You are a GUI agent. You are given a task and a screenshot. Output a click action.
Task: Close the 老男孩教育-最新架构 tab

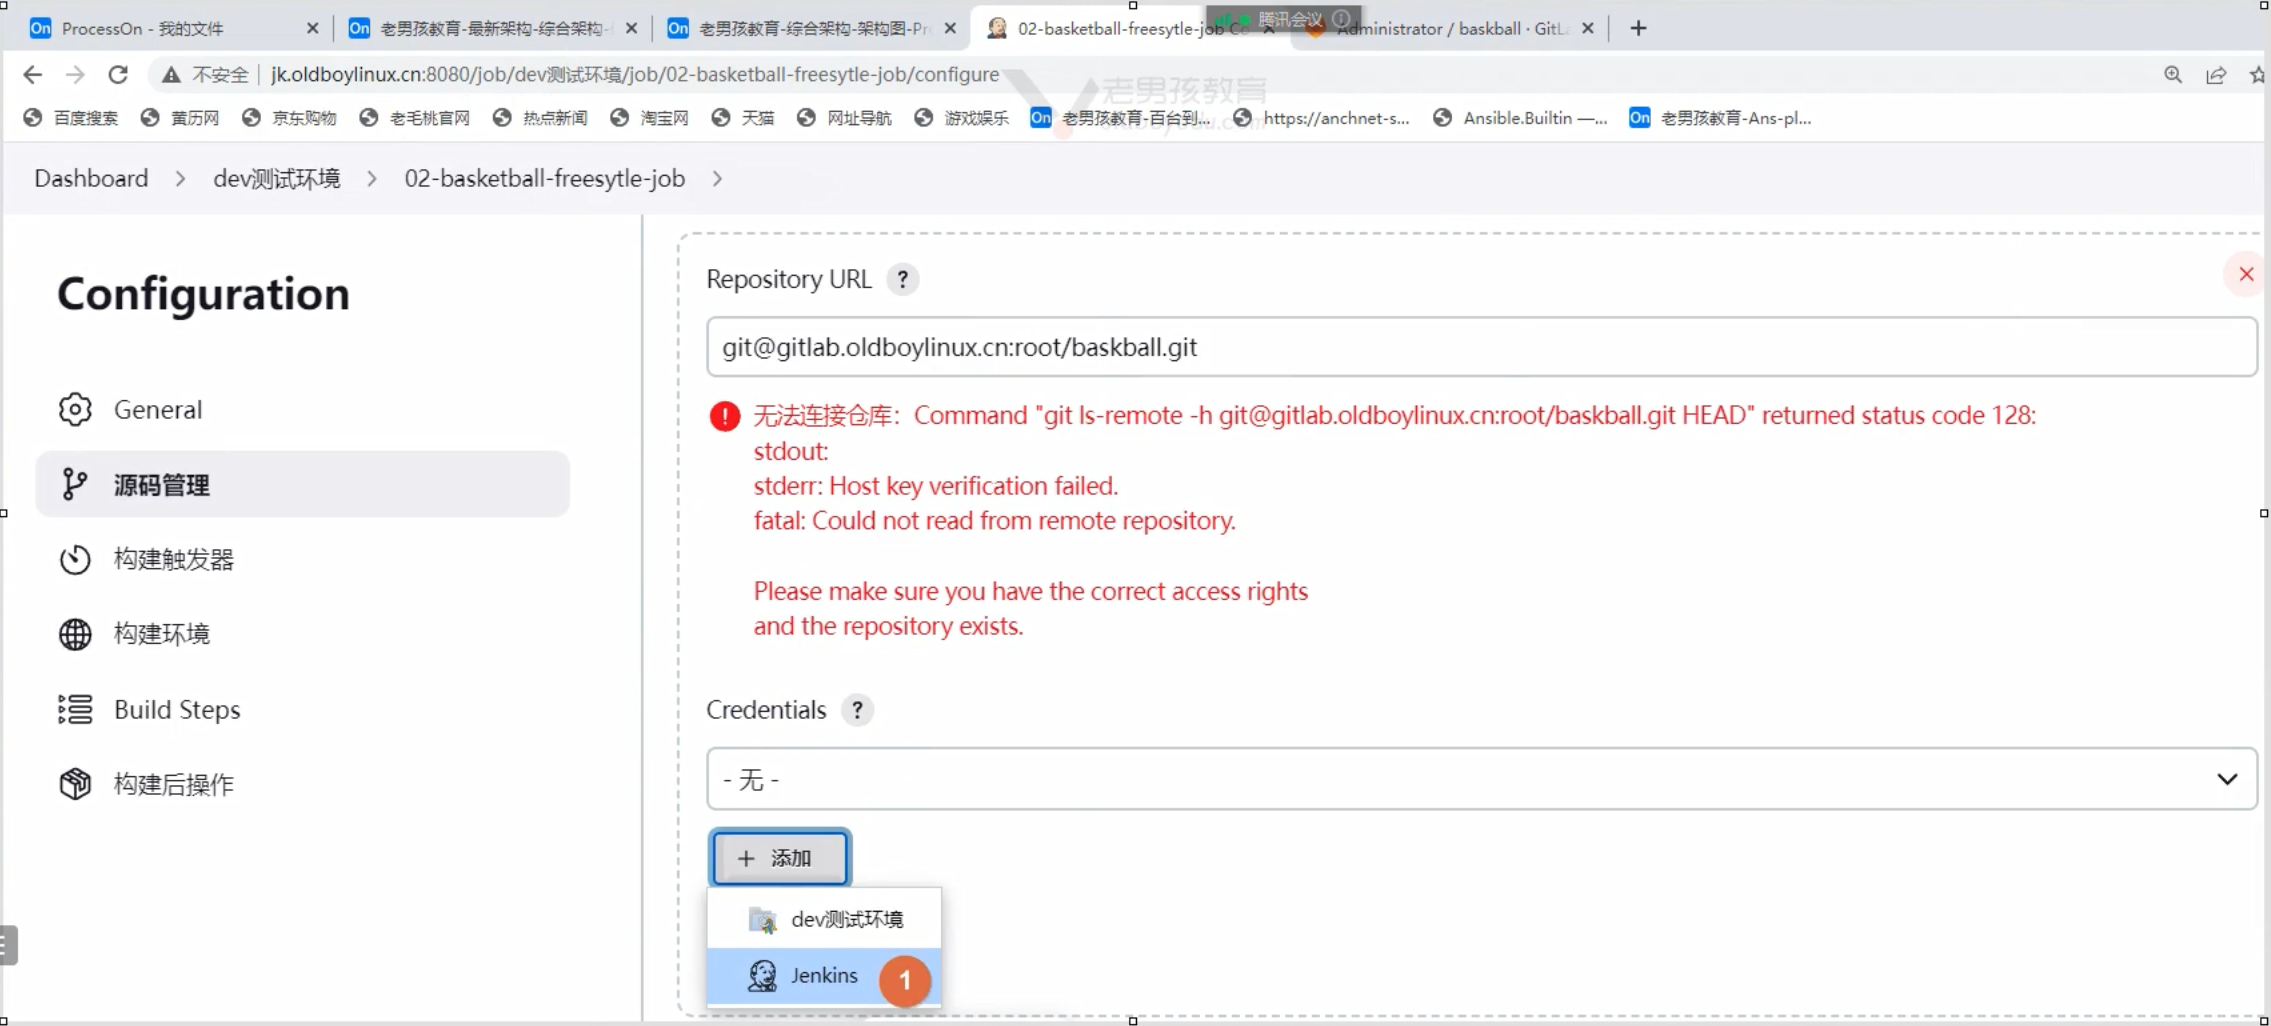[631, 28]
